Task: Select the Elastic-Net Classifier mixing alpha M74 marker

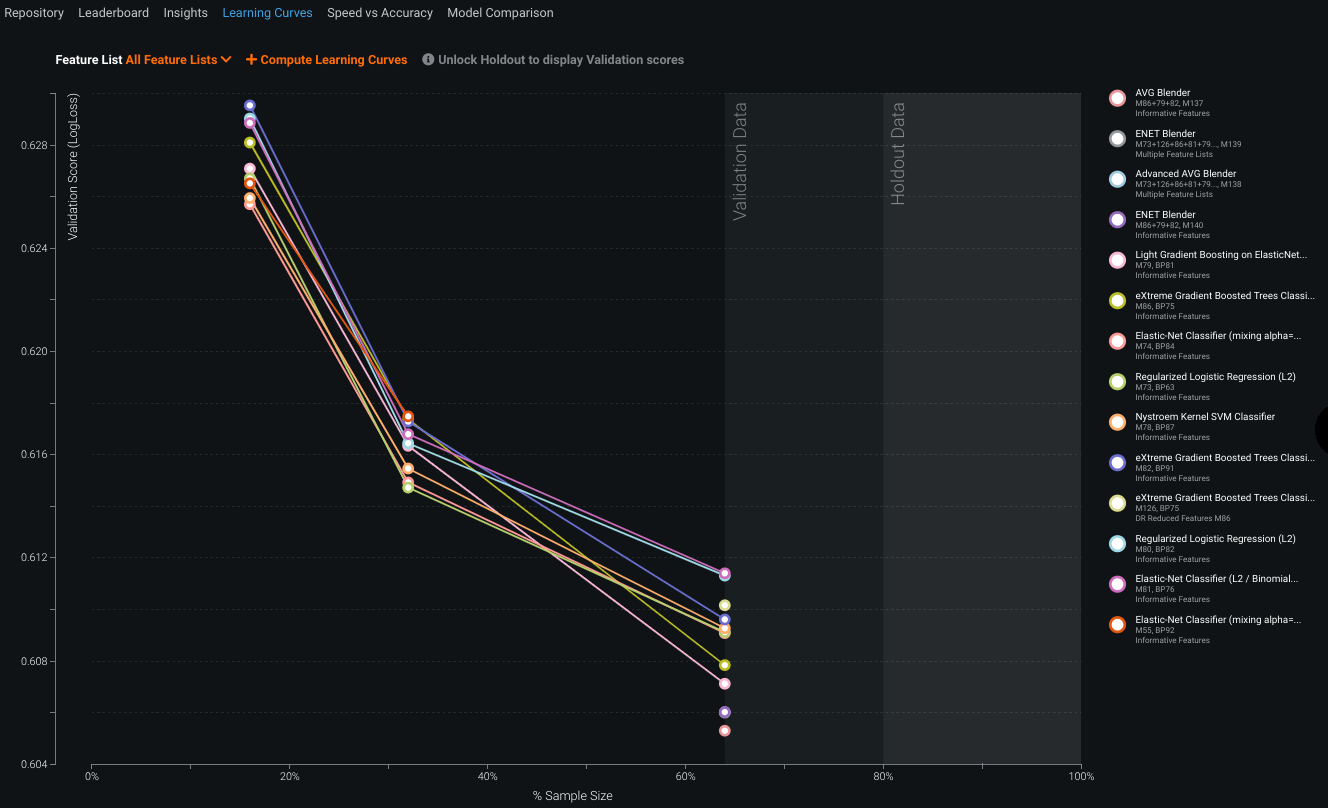Action: 1117,341
